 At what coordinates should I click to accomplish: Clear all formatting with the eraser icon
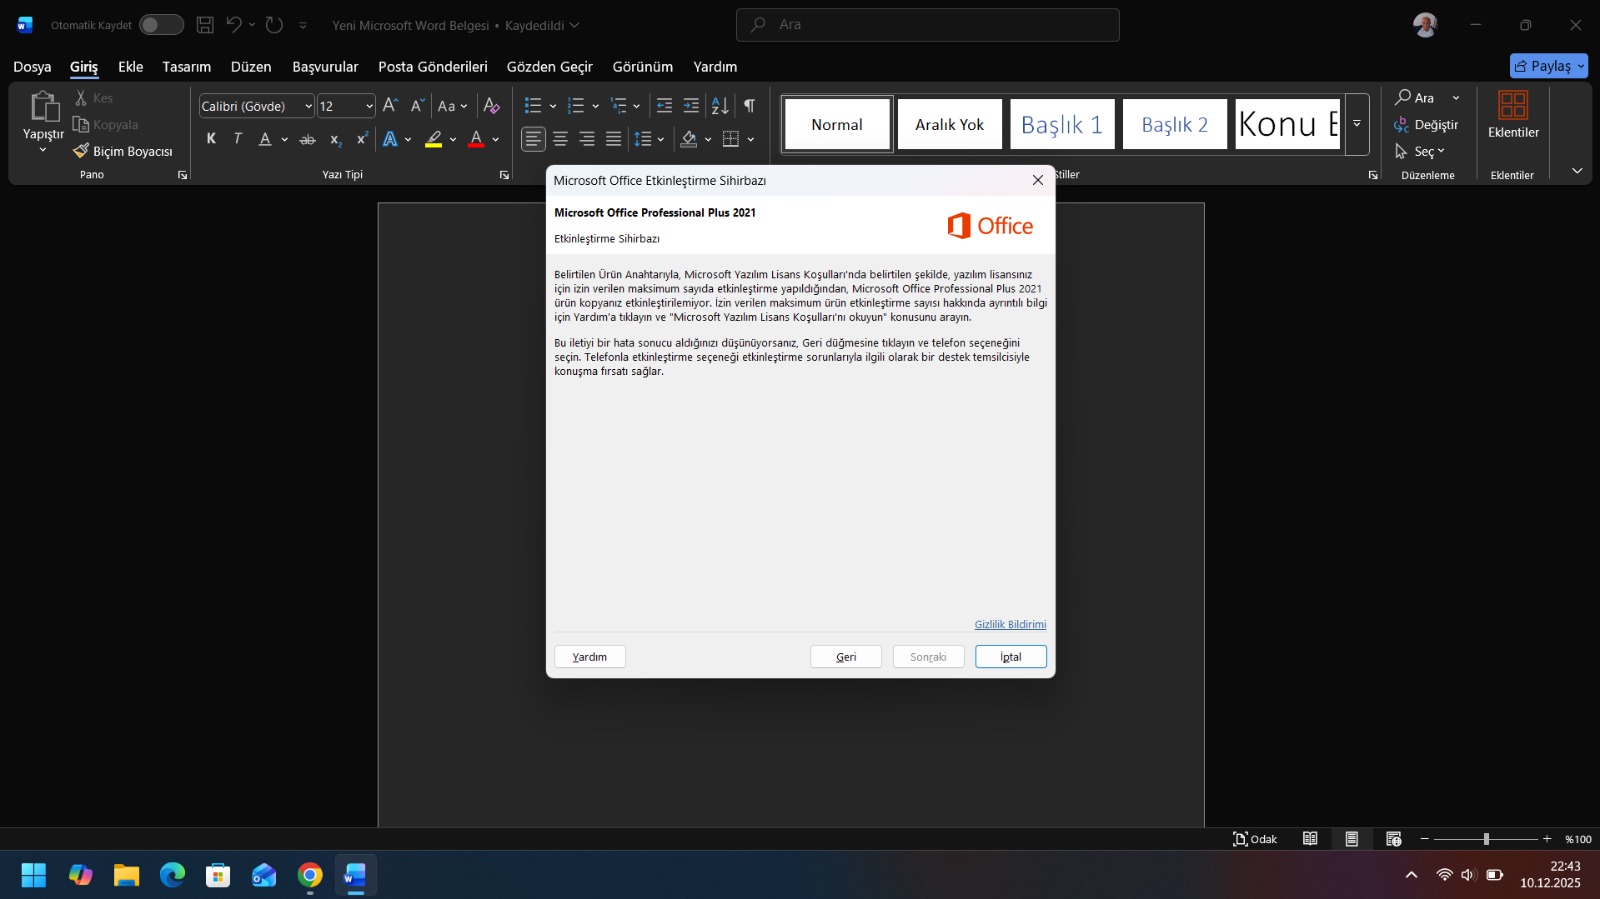pyautogui.click(x=491, y=105)
